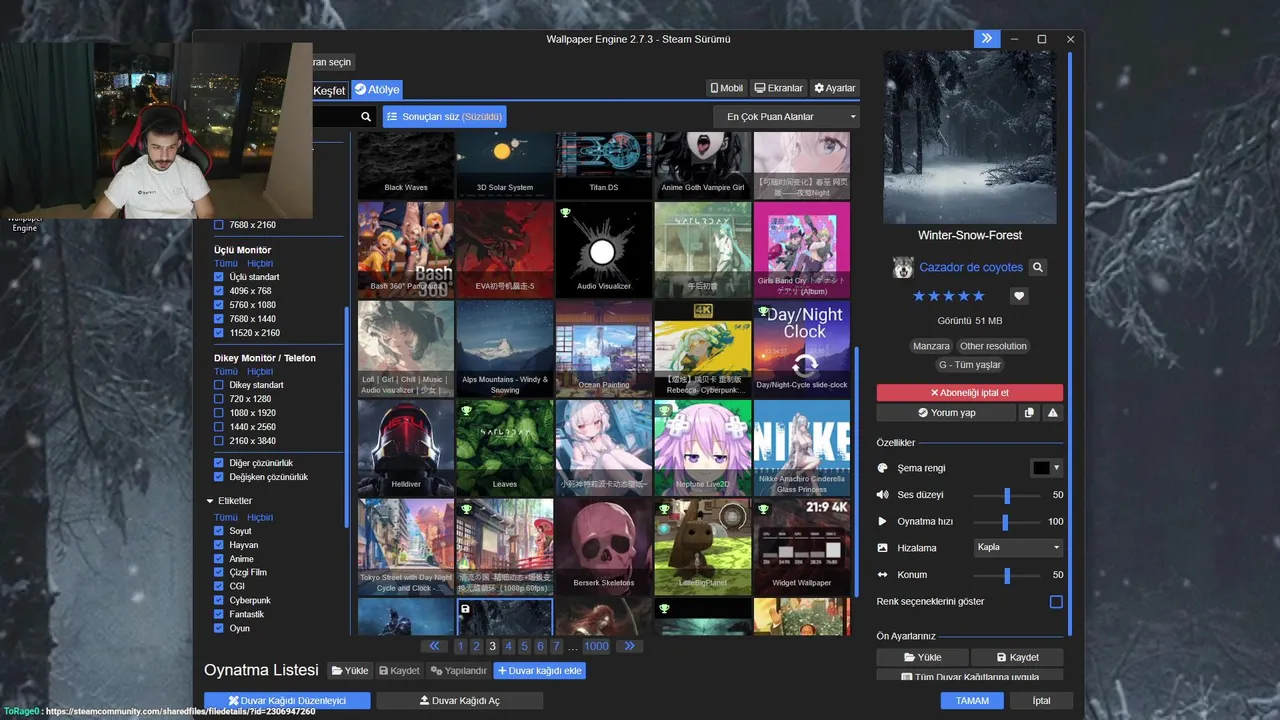Uncheck the Cyberpunk tag checkbox
This screenshot has height=720, width=1280.
click(x=219, y=600)
